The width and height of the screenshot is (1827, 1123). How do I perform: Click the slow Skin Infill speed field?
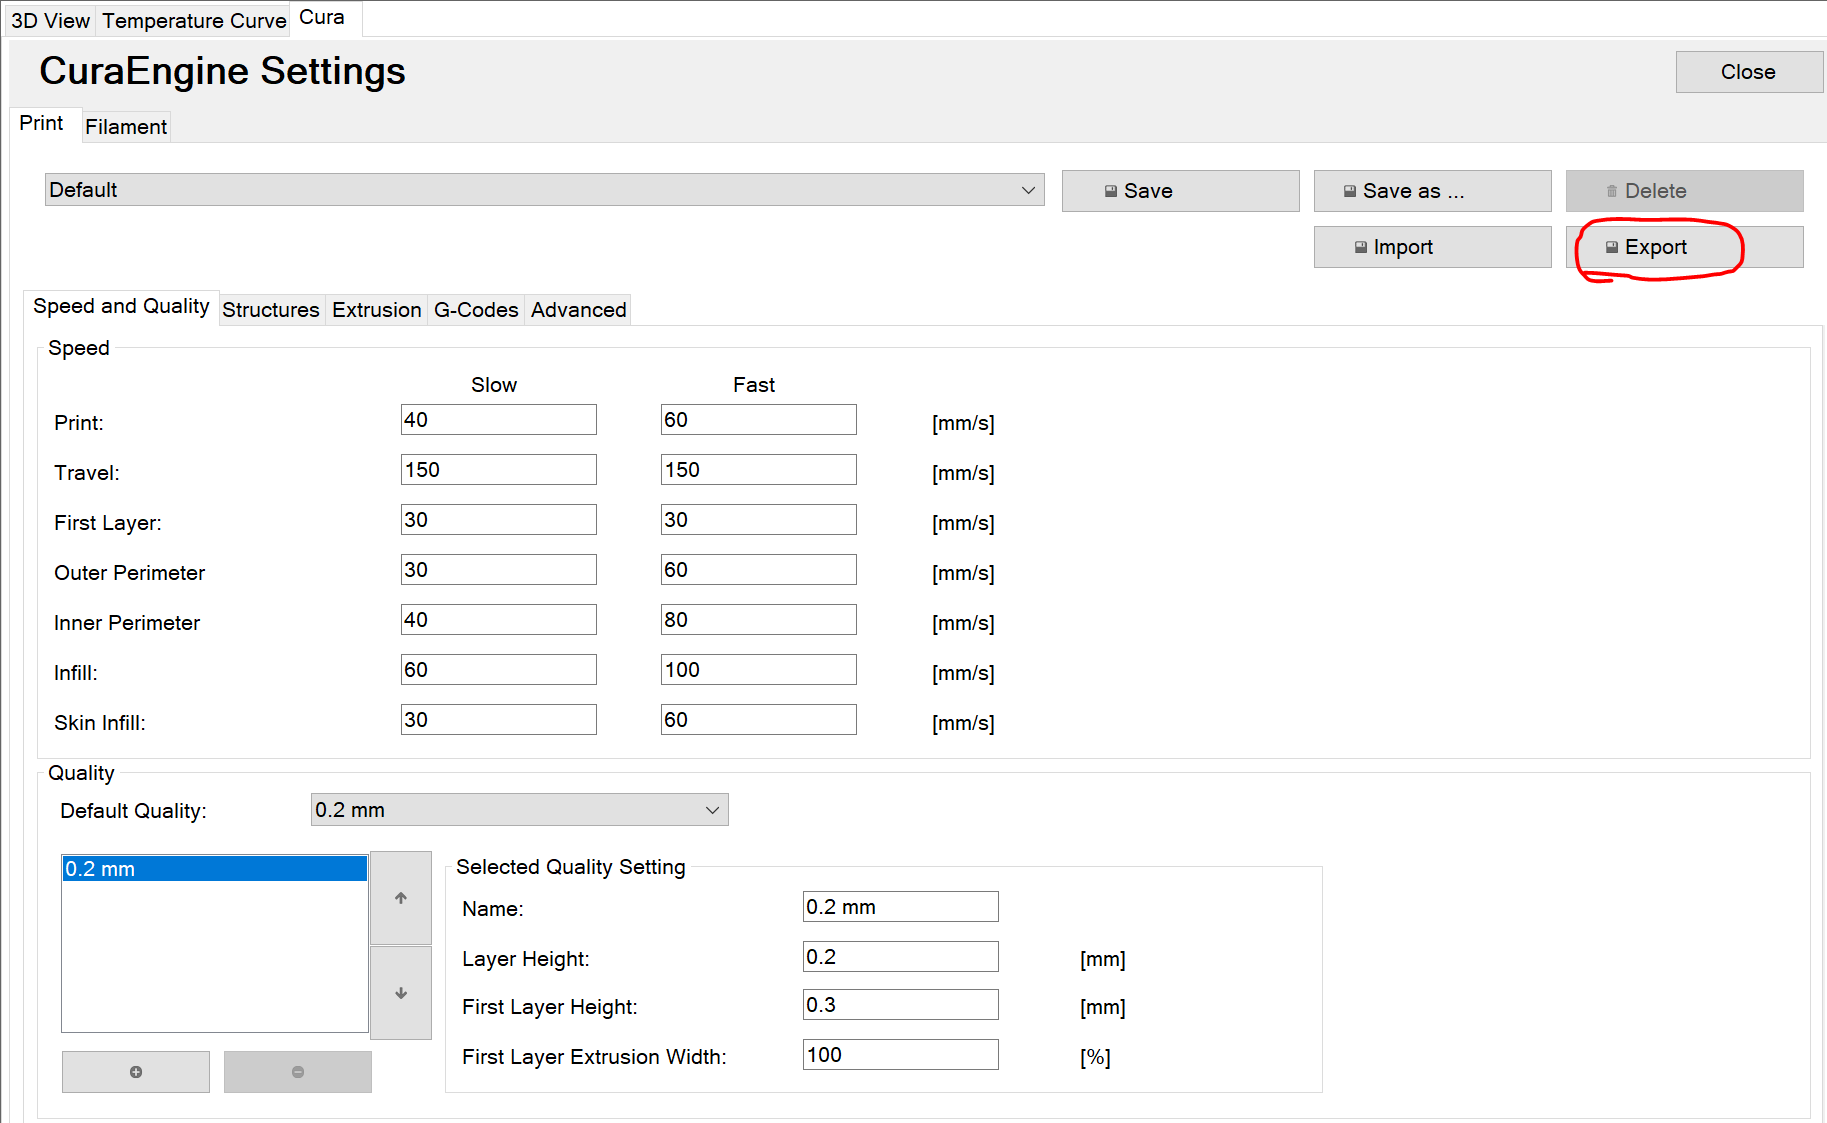(499, 720)
